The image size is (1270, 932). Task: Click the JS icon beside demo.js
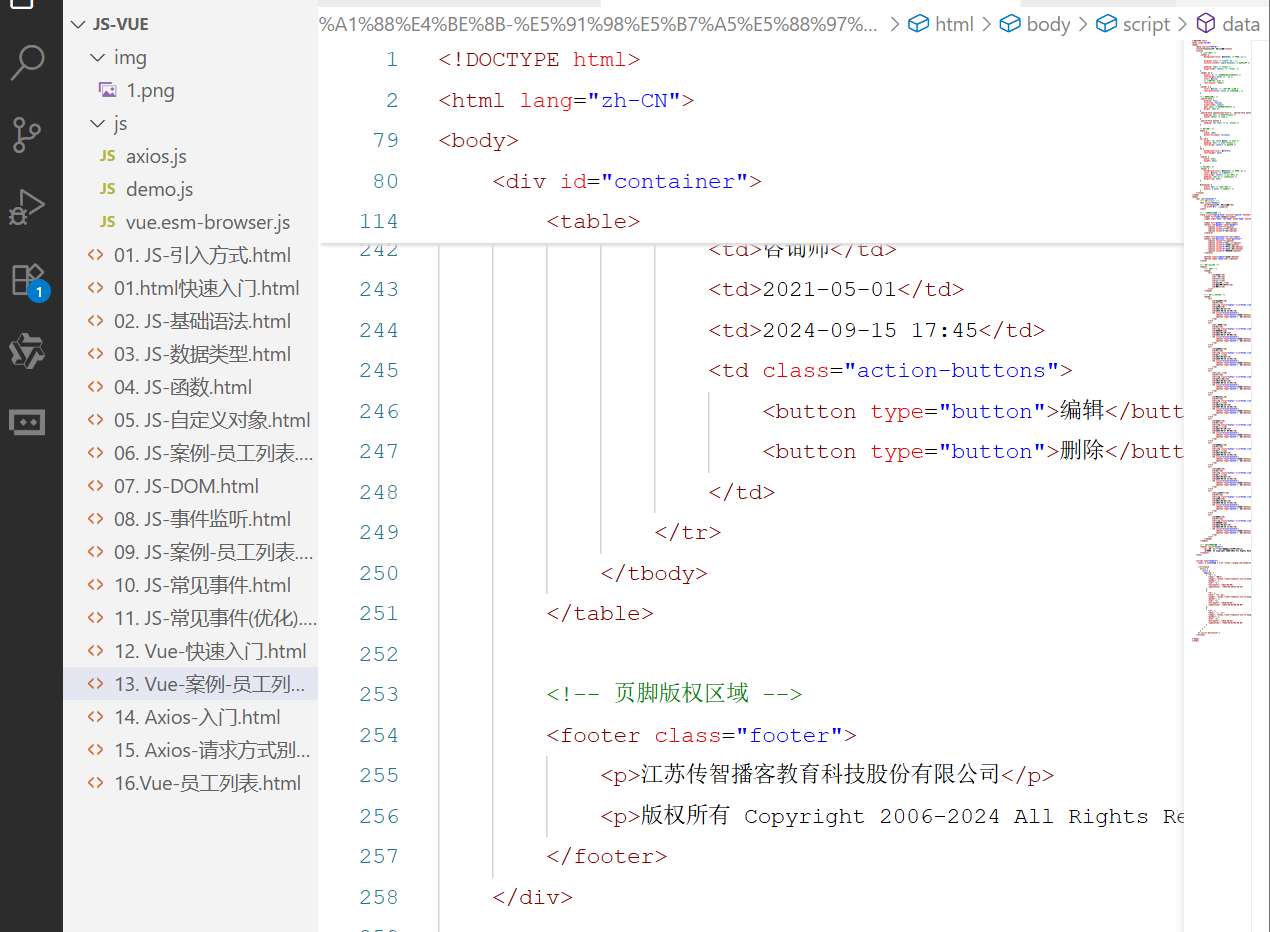point(108,190)
